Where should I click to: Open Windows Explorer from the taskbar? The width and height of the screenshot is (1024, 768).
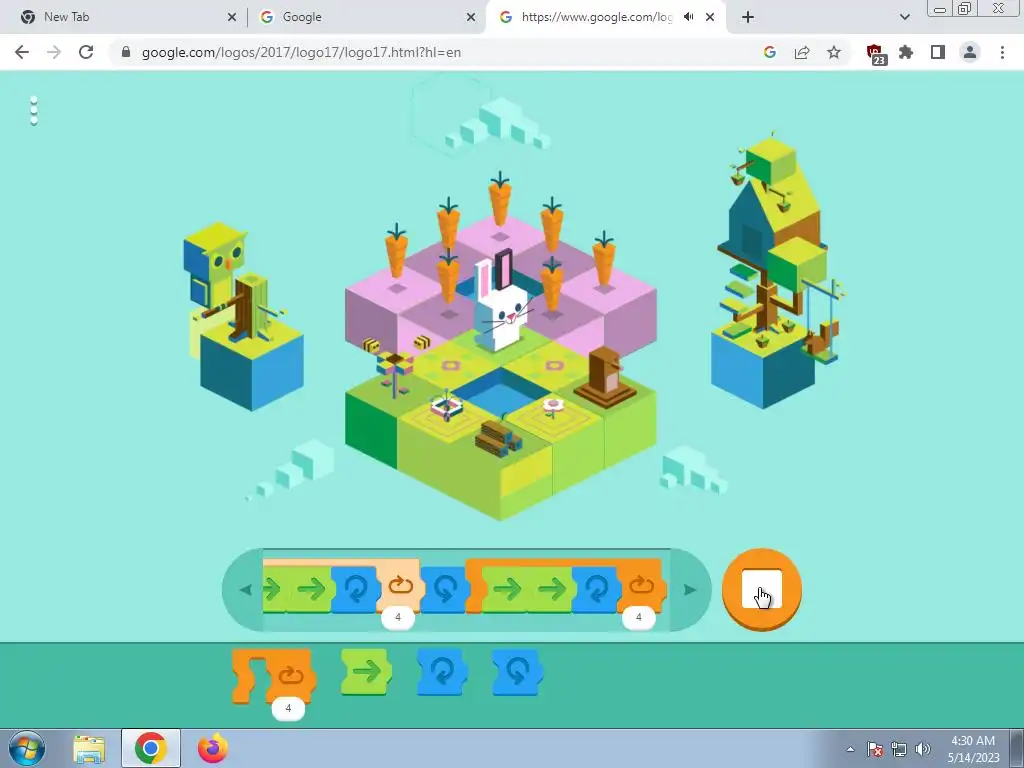tap(89, 749)
